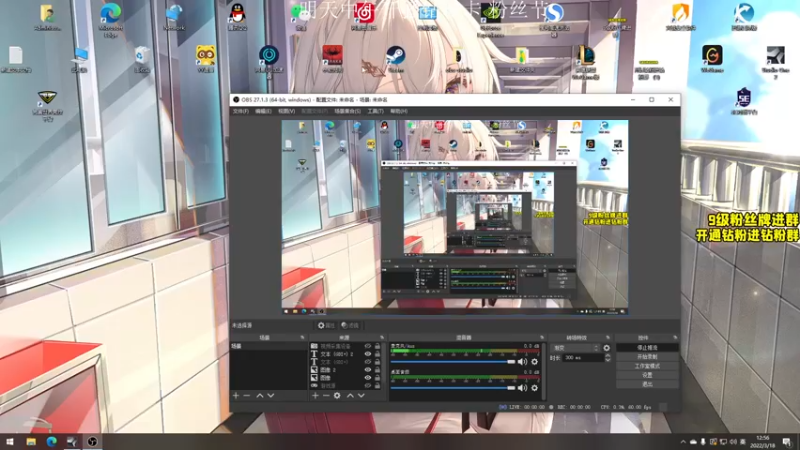Adjust the 桌面音频 volume slider
The image size is (800, 450).
click(453, 388)
